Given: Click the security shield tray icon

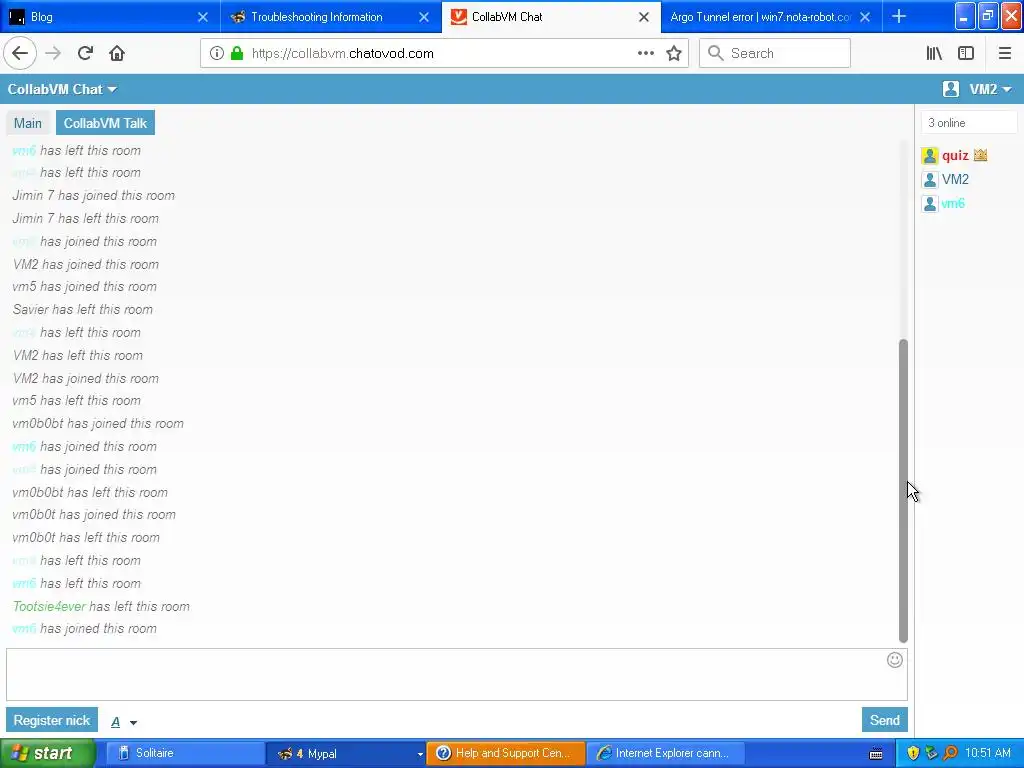Looking at the screenshot, I should pyautogui.click(x=913, y=753).
